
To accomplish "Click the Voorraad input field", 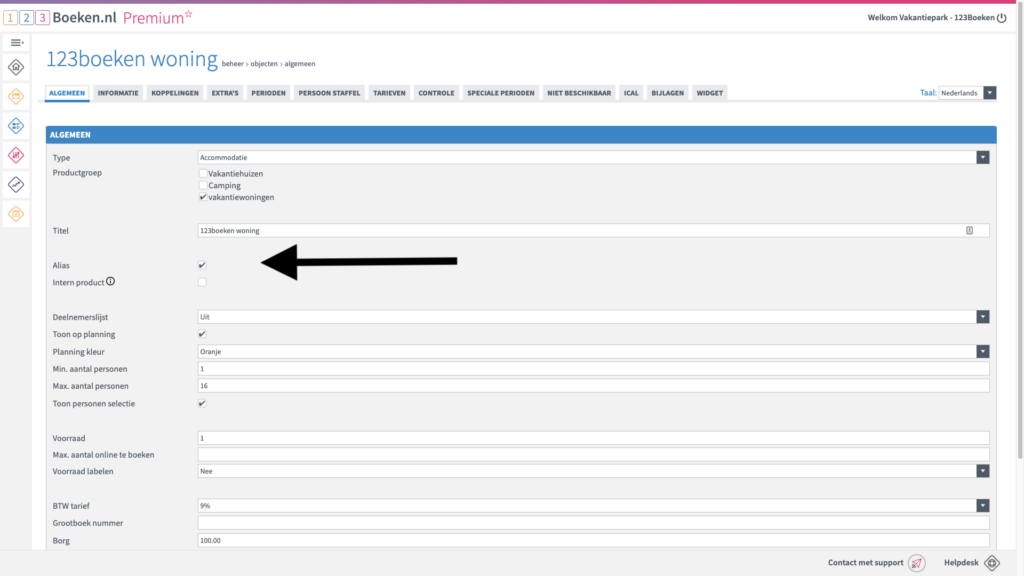I will click(594, 438).
